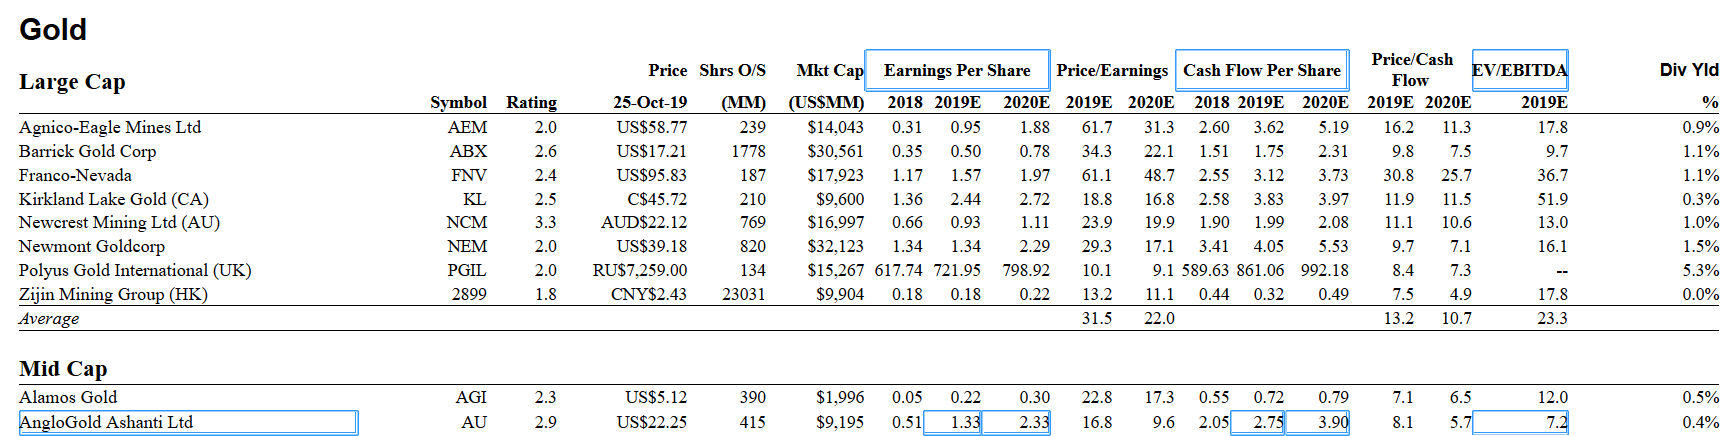Click Newmont Goldcorp's market cap $32,123

tap(835, 246)
